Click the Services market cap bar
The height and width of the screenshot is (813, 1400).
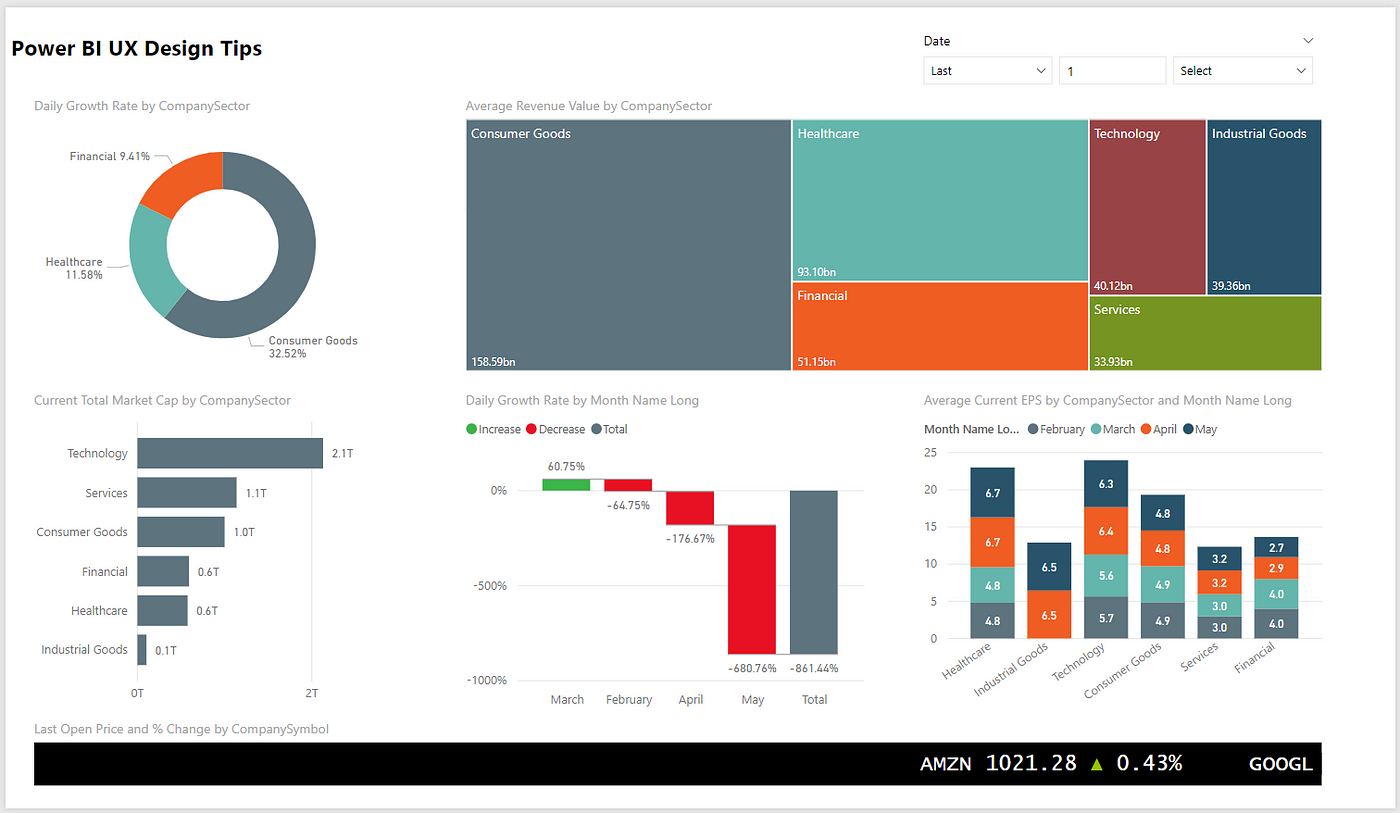tap(187, 492)
